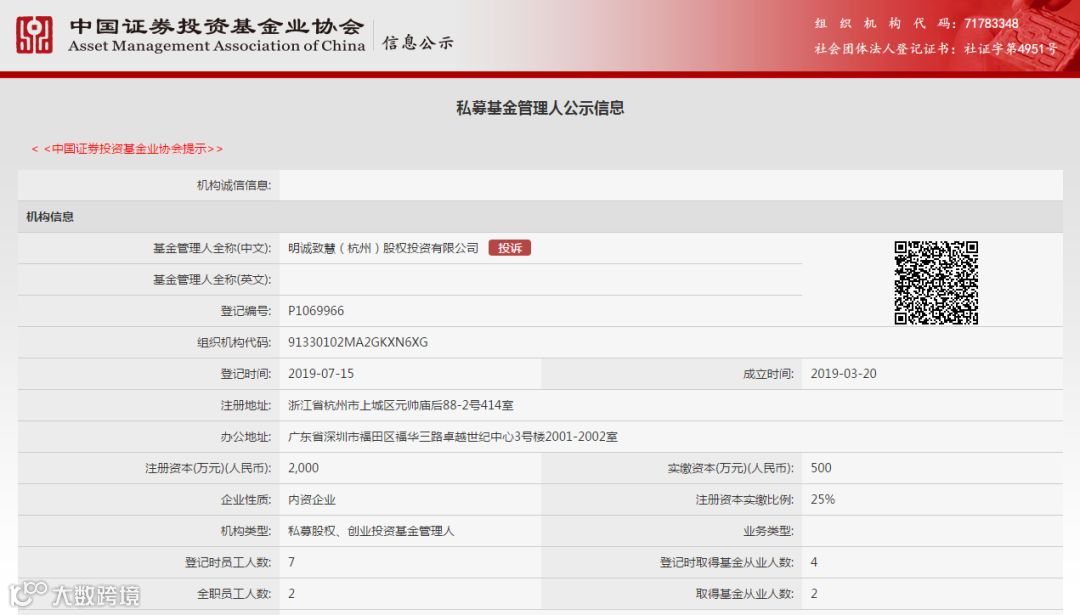Viewport: 1080px width, 615px height.
Task: Click the header organization code 71783348
Action: coord(991,23)
